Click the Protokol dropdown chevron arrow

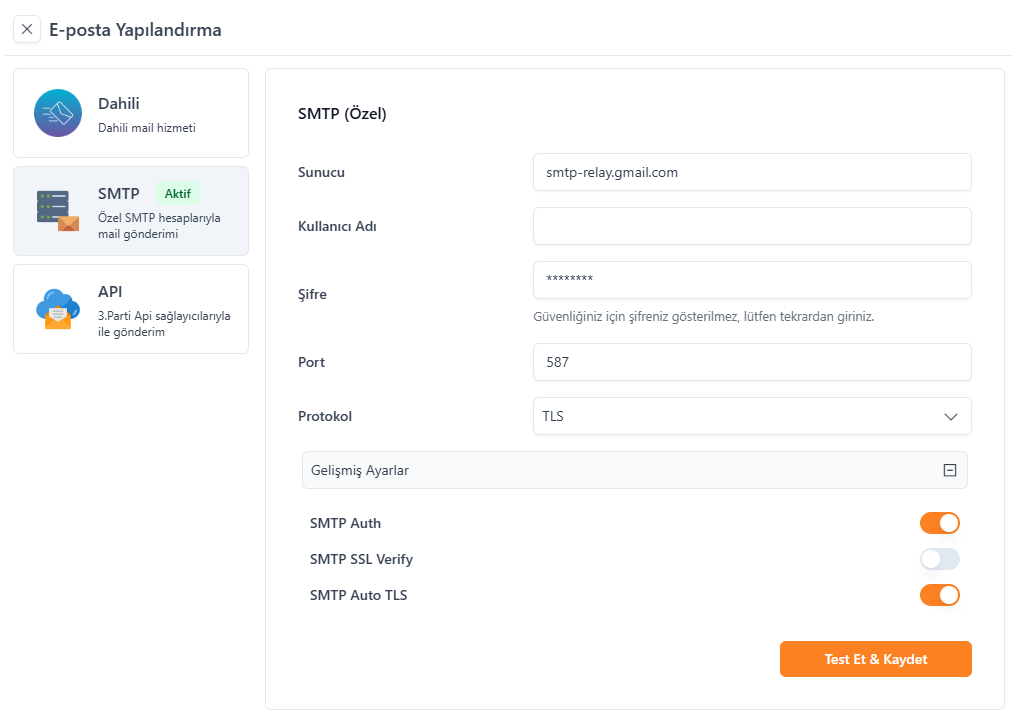point(950,416)
